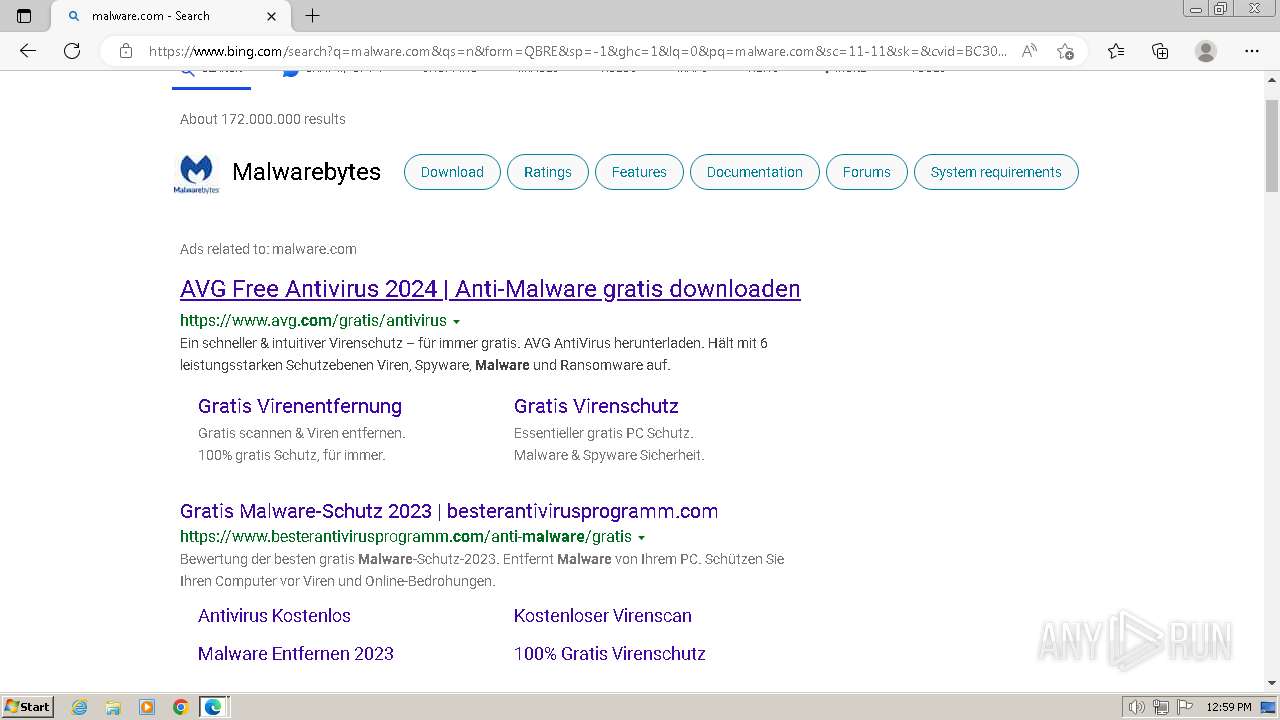
Task: Click the Documentation pill button
Action: [755, 172]
